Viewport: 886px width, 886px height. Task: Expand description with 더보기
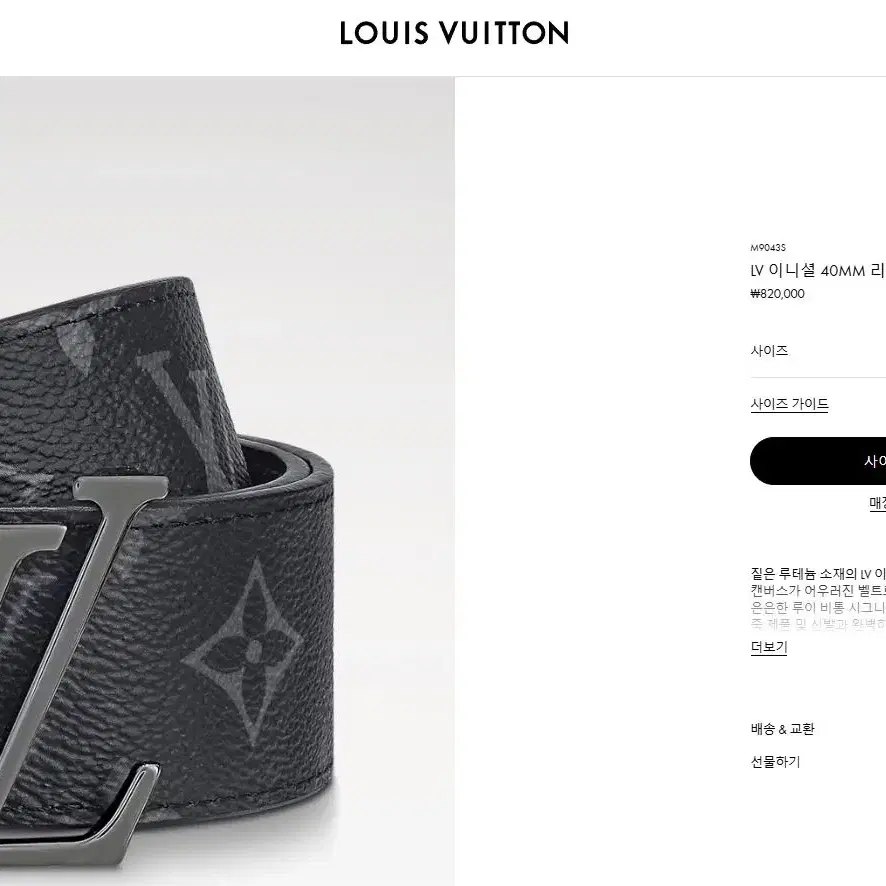tap(768, 647)
